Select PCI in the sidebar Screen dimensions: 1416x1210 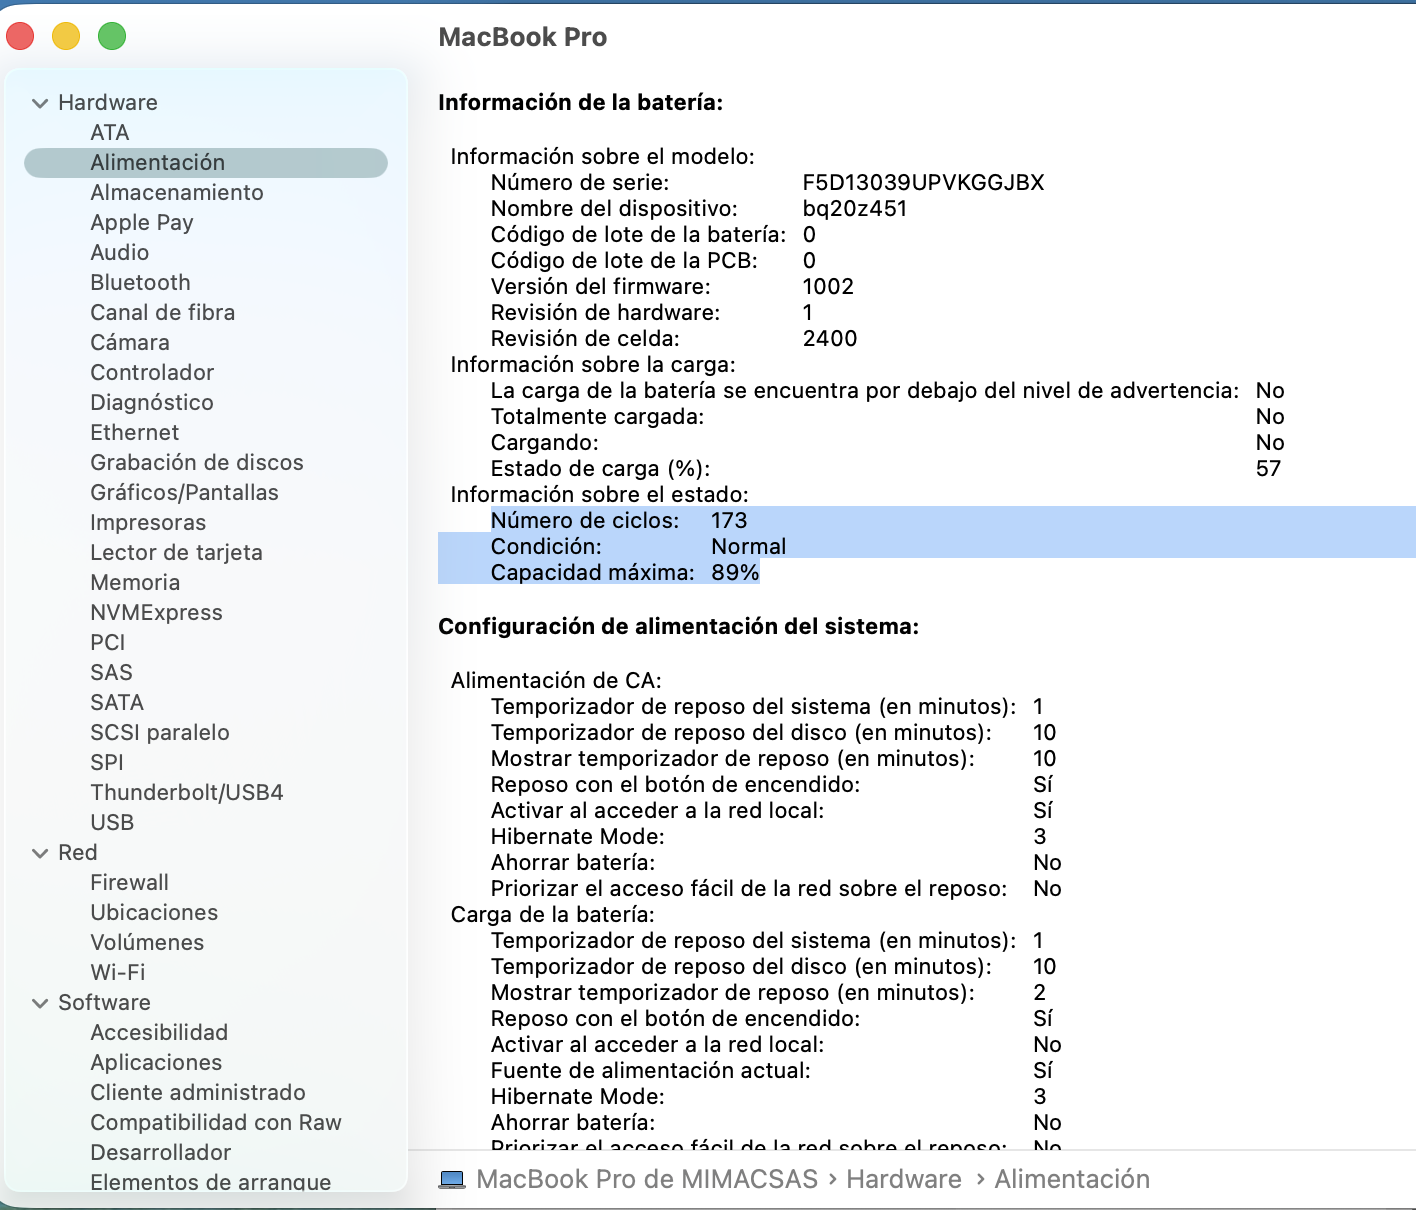[x=108, y=643]
